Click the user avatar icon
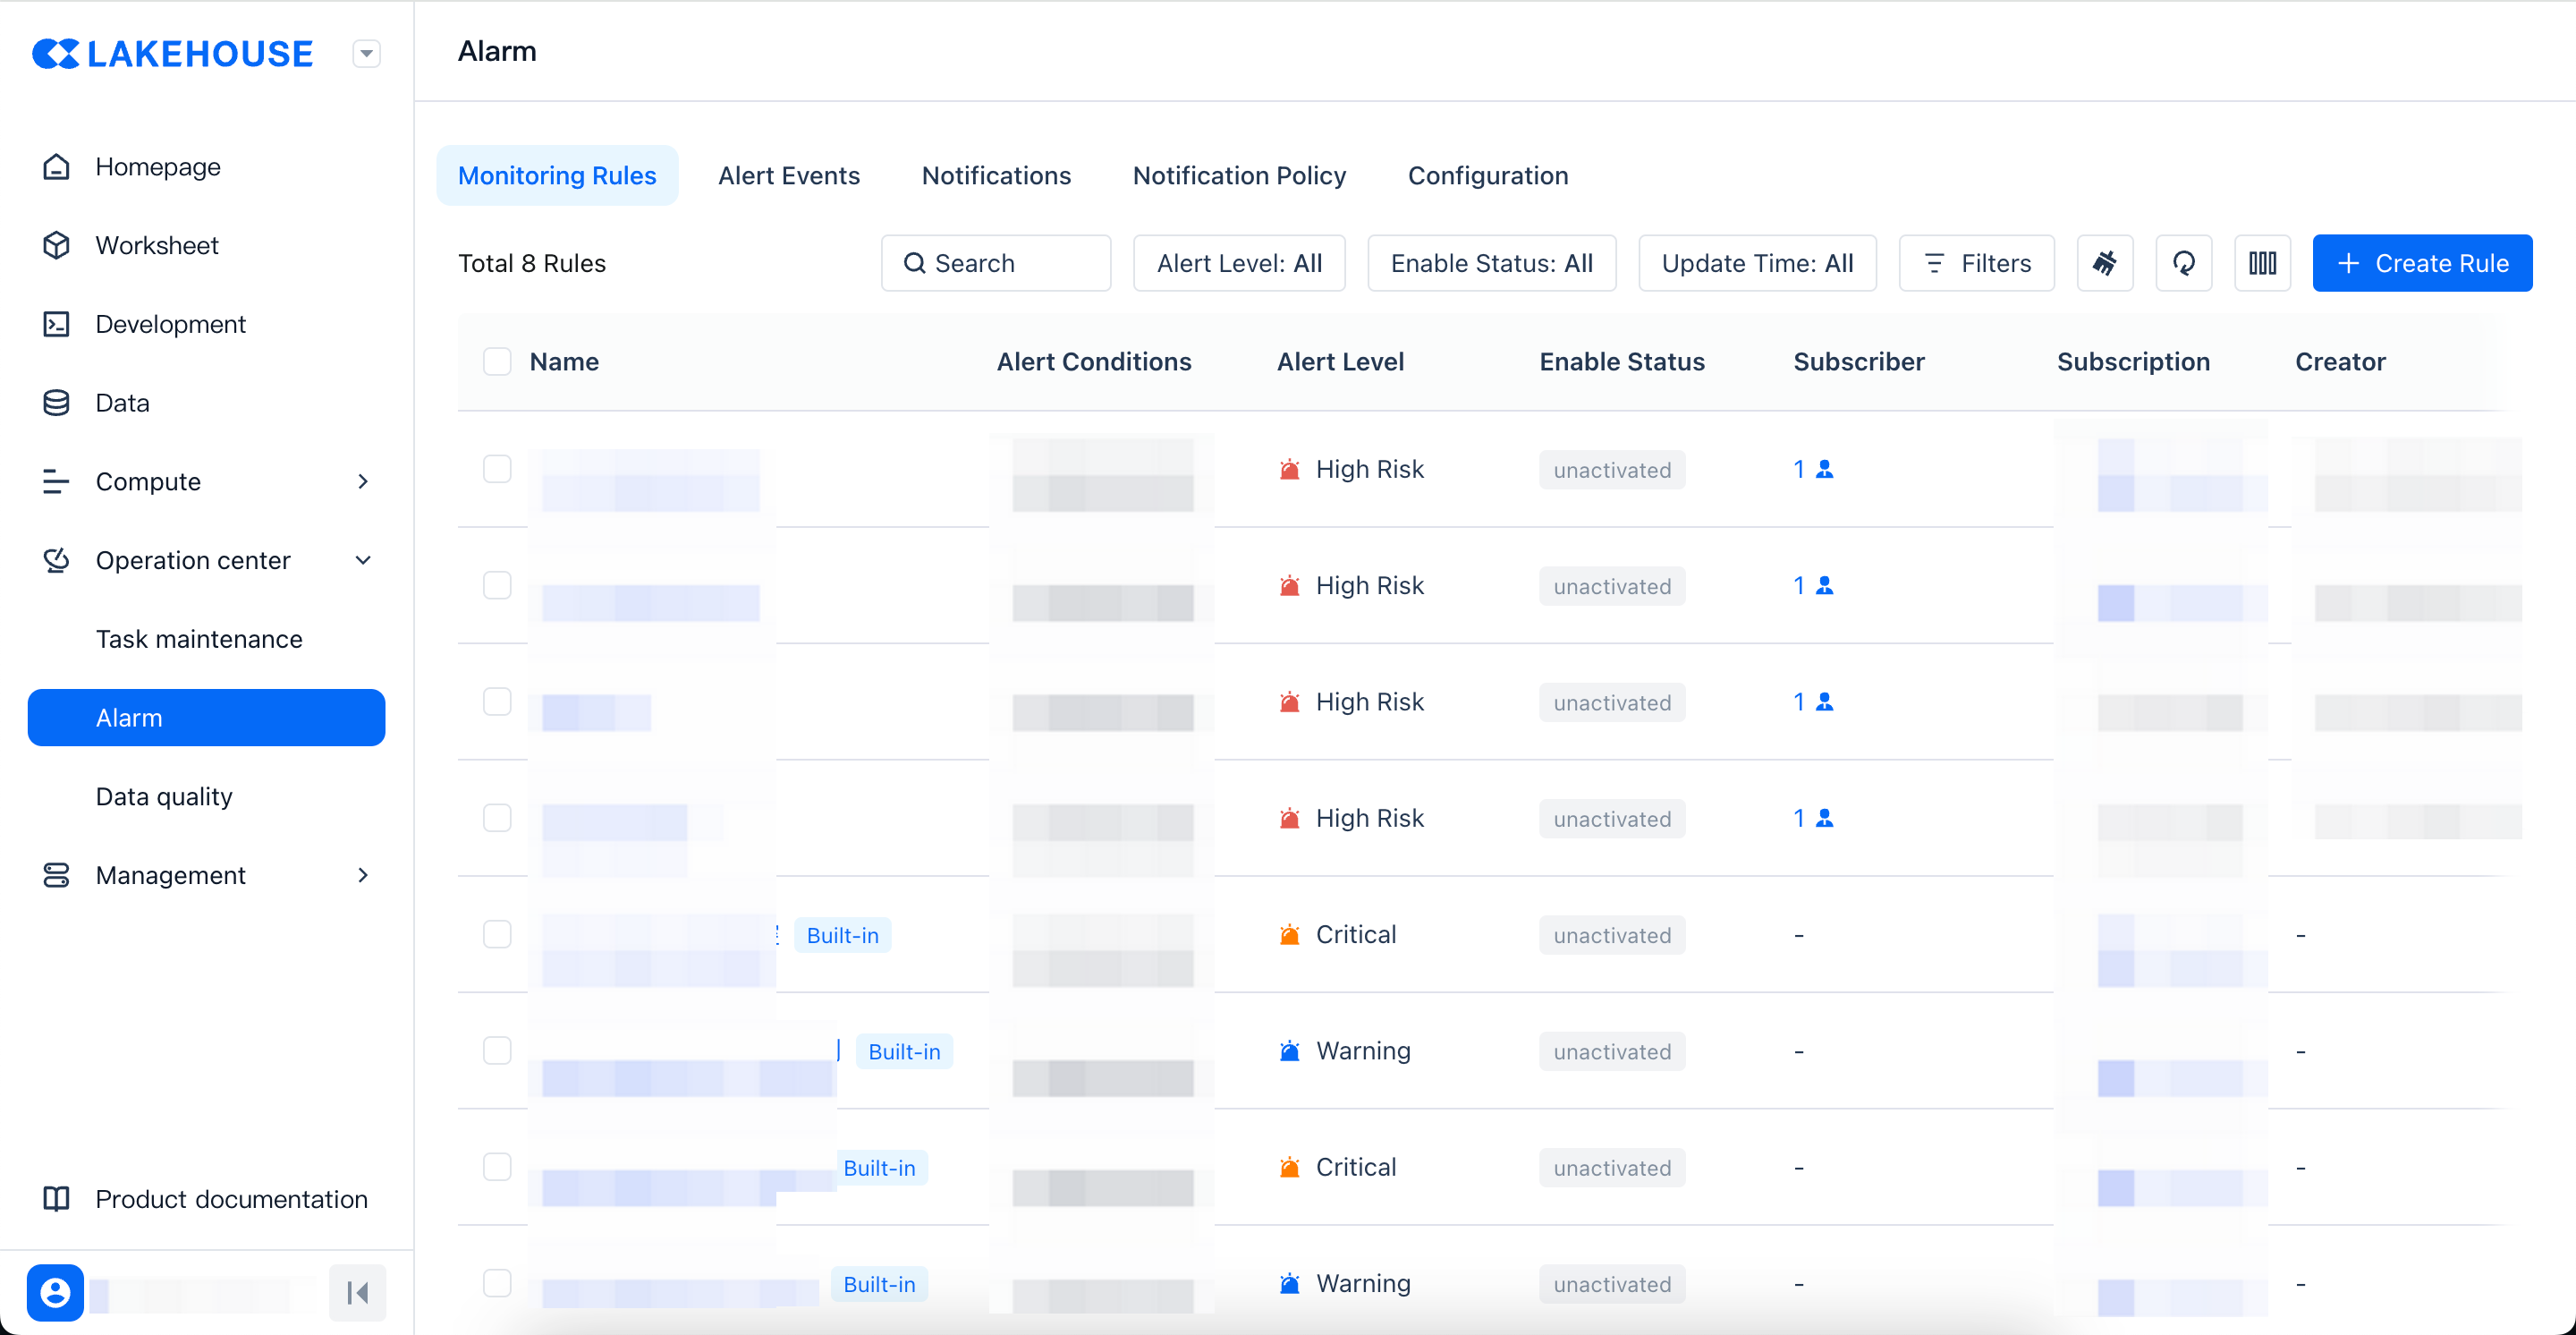Viewport: 2576px width, 1335px height. (x=55, y=1292)
